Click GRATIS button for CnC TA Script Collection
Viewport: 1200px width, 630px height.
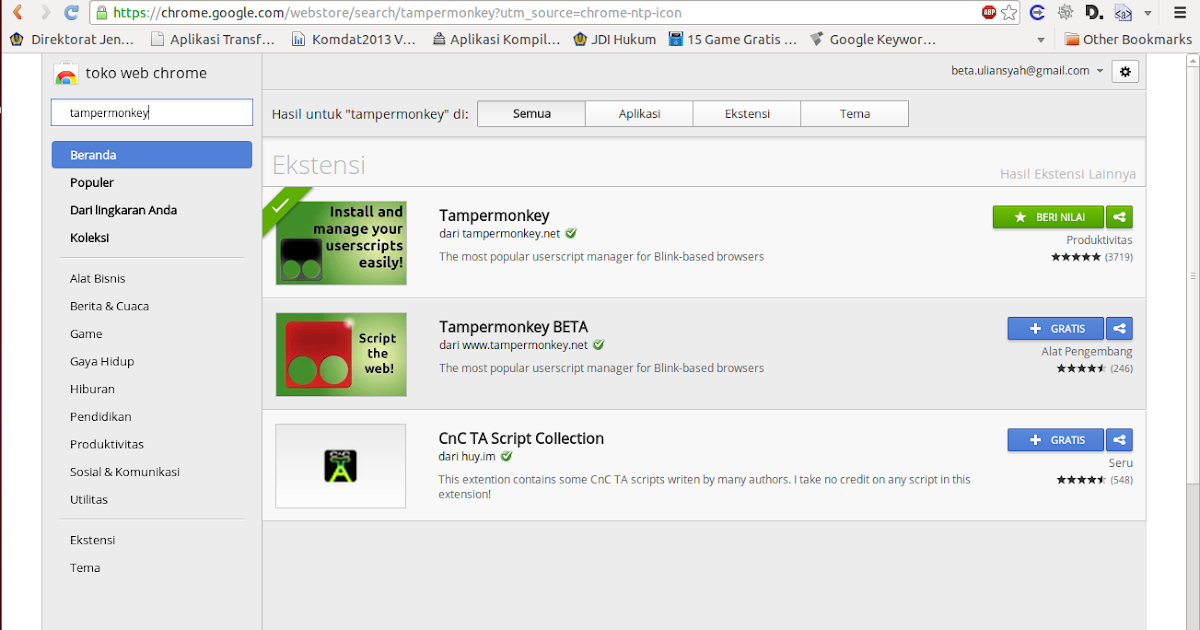pyautogui.click(x=1055, y=440)
